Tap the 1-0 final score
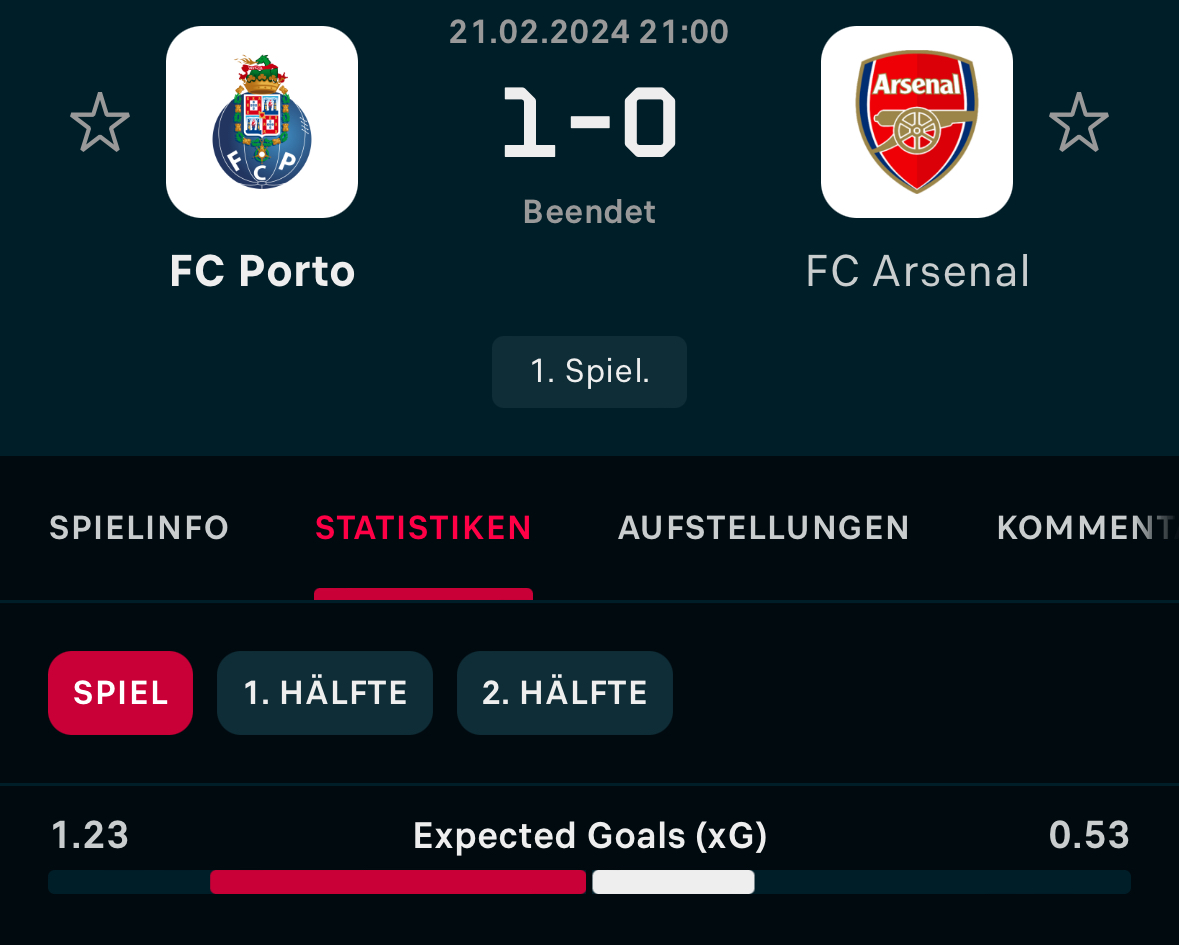The height and width of the screenshot is (945, 1179). [x=590, y=122]
